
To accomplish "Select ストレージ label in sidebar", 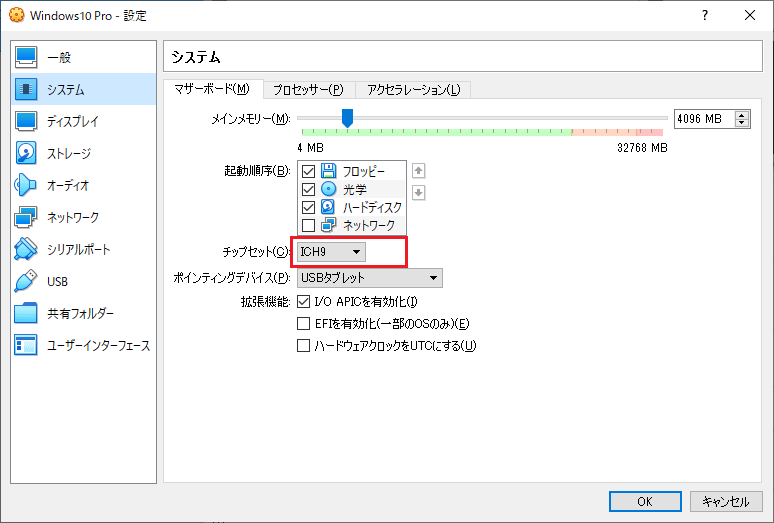I will tap(69, 153).
